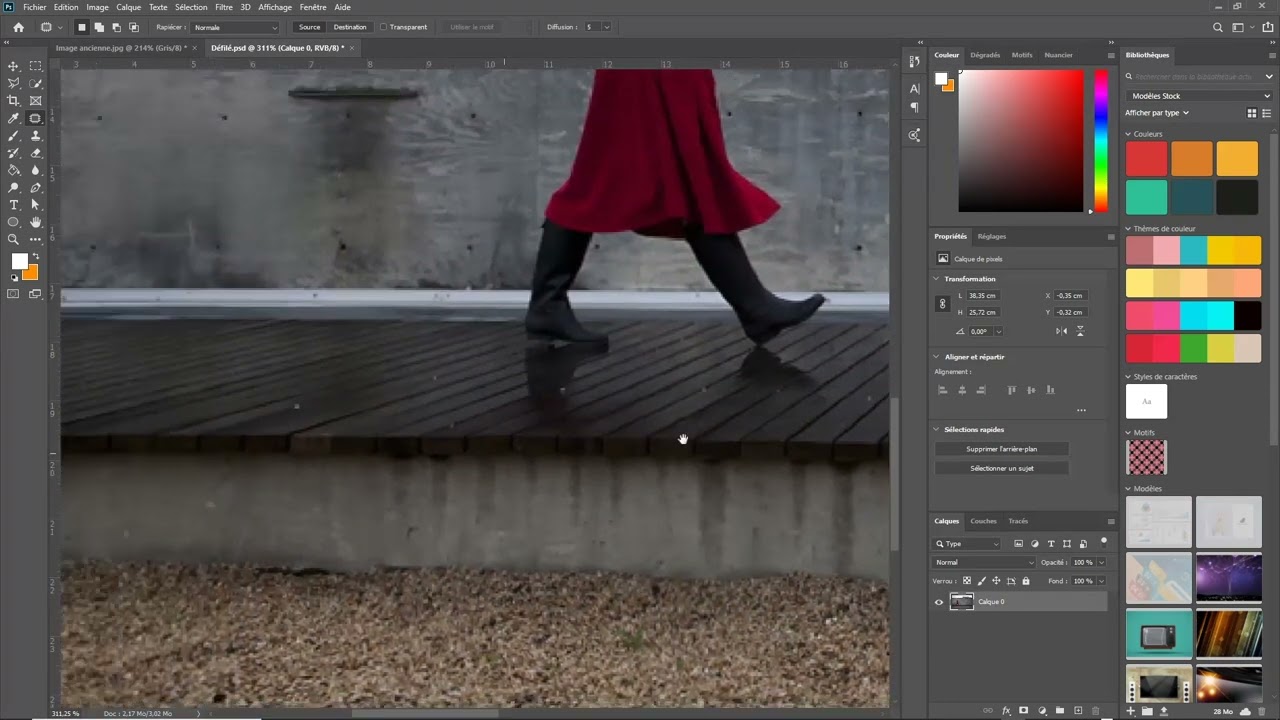The image size is (1280, 720).
Task: Click Afficher par type filter
Action: [1157, 113]
